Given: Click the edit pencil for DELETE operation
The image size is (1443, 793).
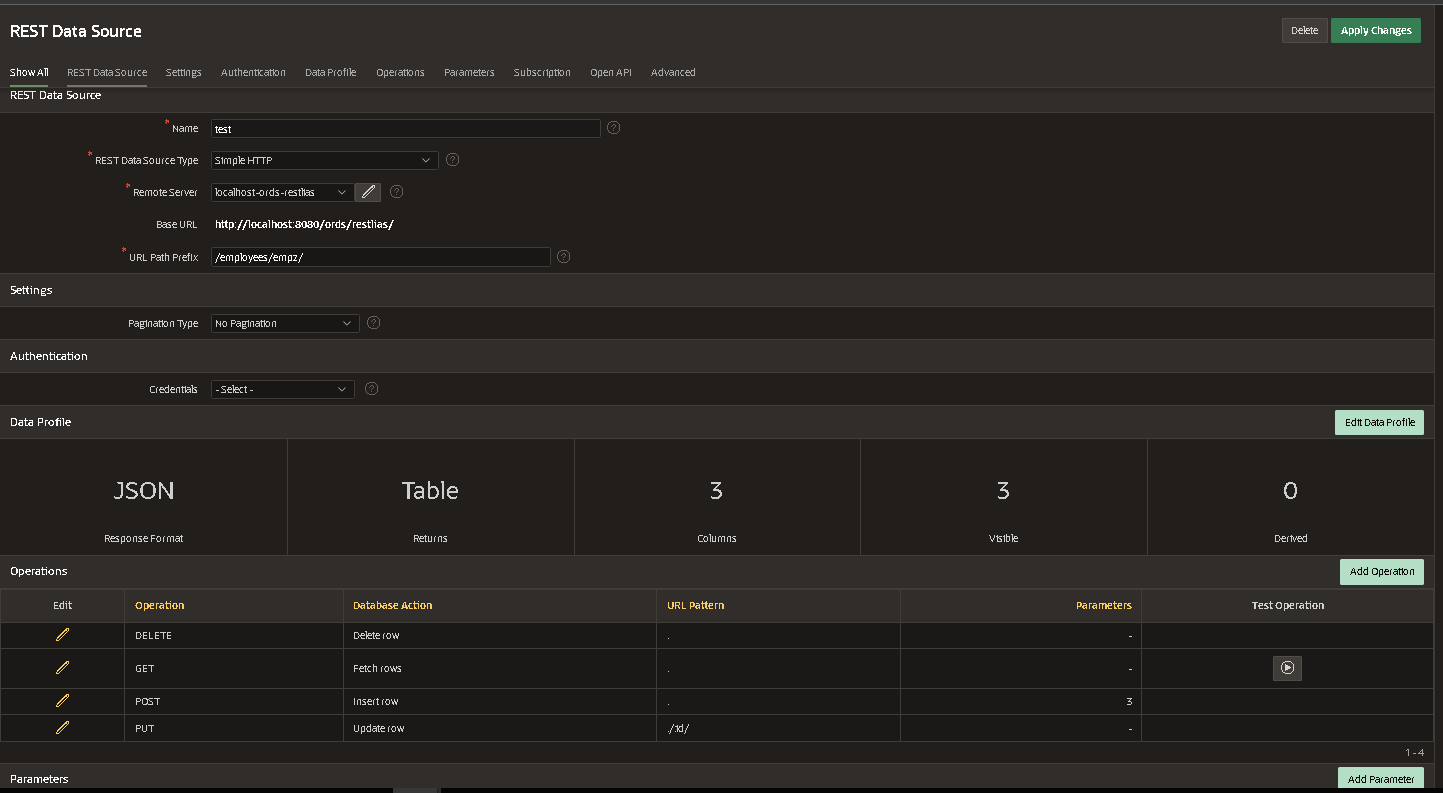Looking at the screenshot, I should pyautogui.click(x=62, y=635).
